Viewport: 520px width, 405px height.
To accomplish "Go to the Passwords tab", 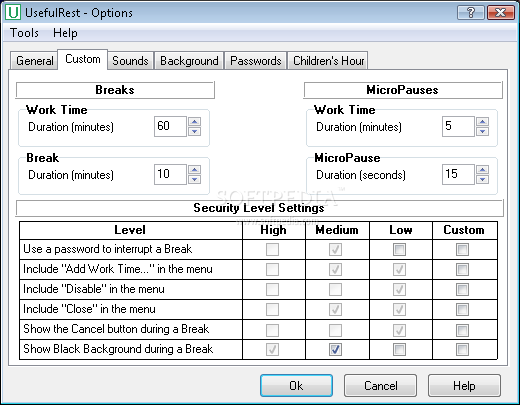I will (x=256, y=61).
